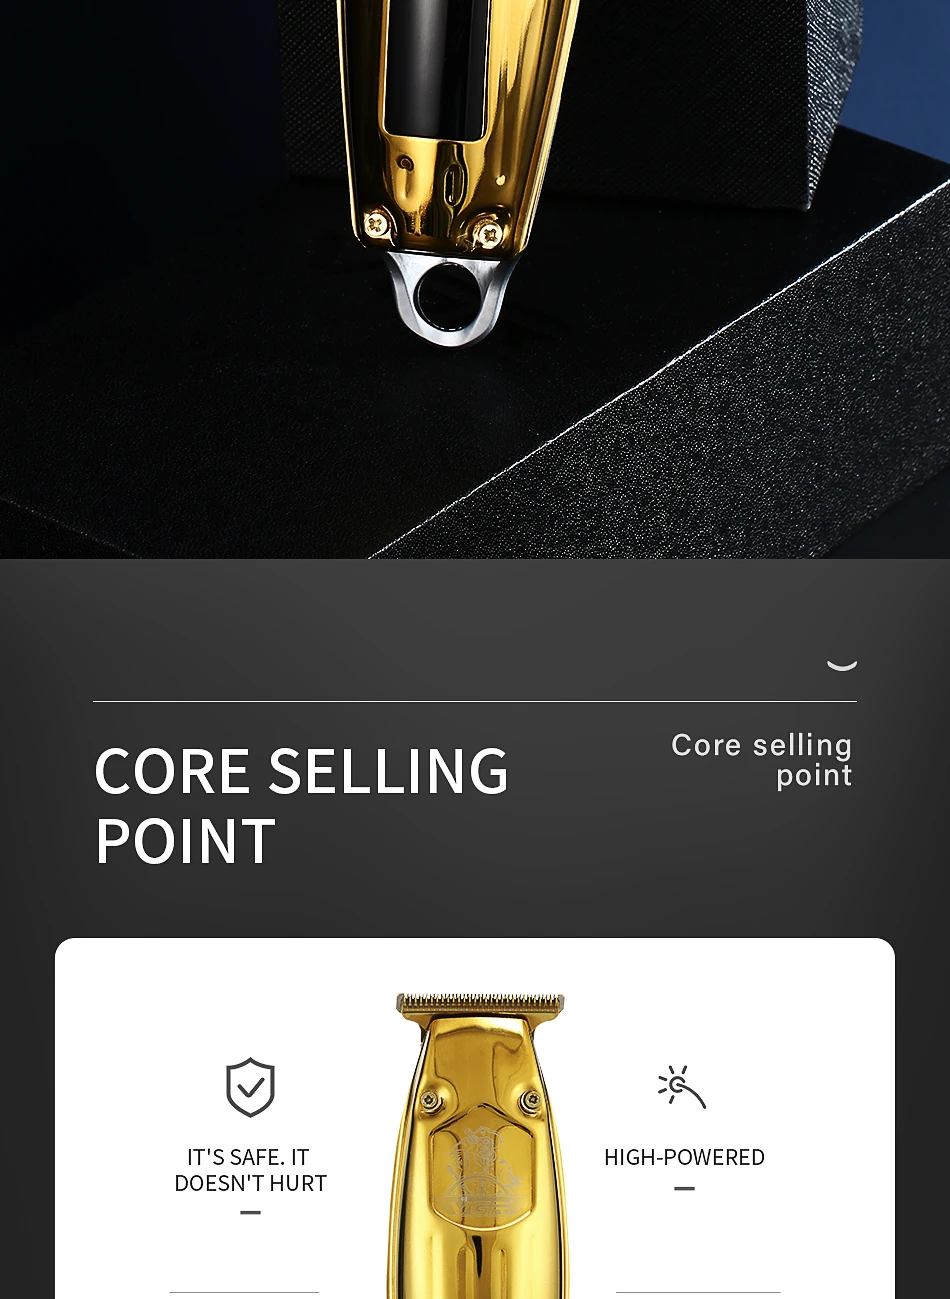Select the HIGH-POWERED label
950x1299 pixels.
pos(684,1157)
